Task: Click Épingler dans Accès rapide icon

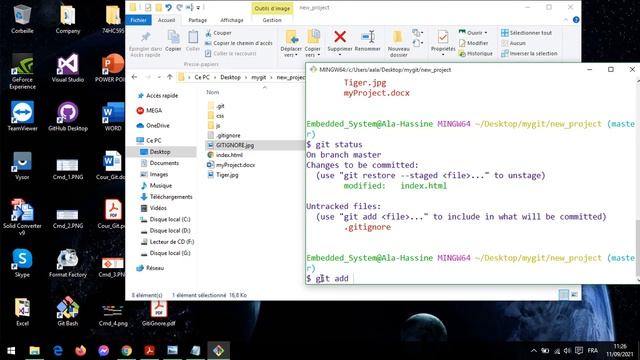Action: (x=145, y=43)
